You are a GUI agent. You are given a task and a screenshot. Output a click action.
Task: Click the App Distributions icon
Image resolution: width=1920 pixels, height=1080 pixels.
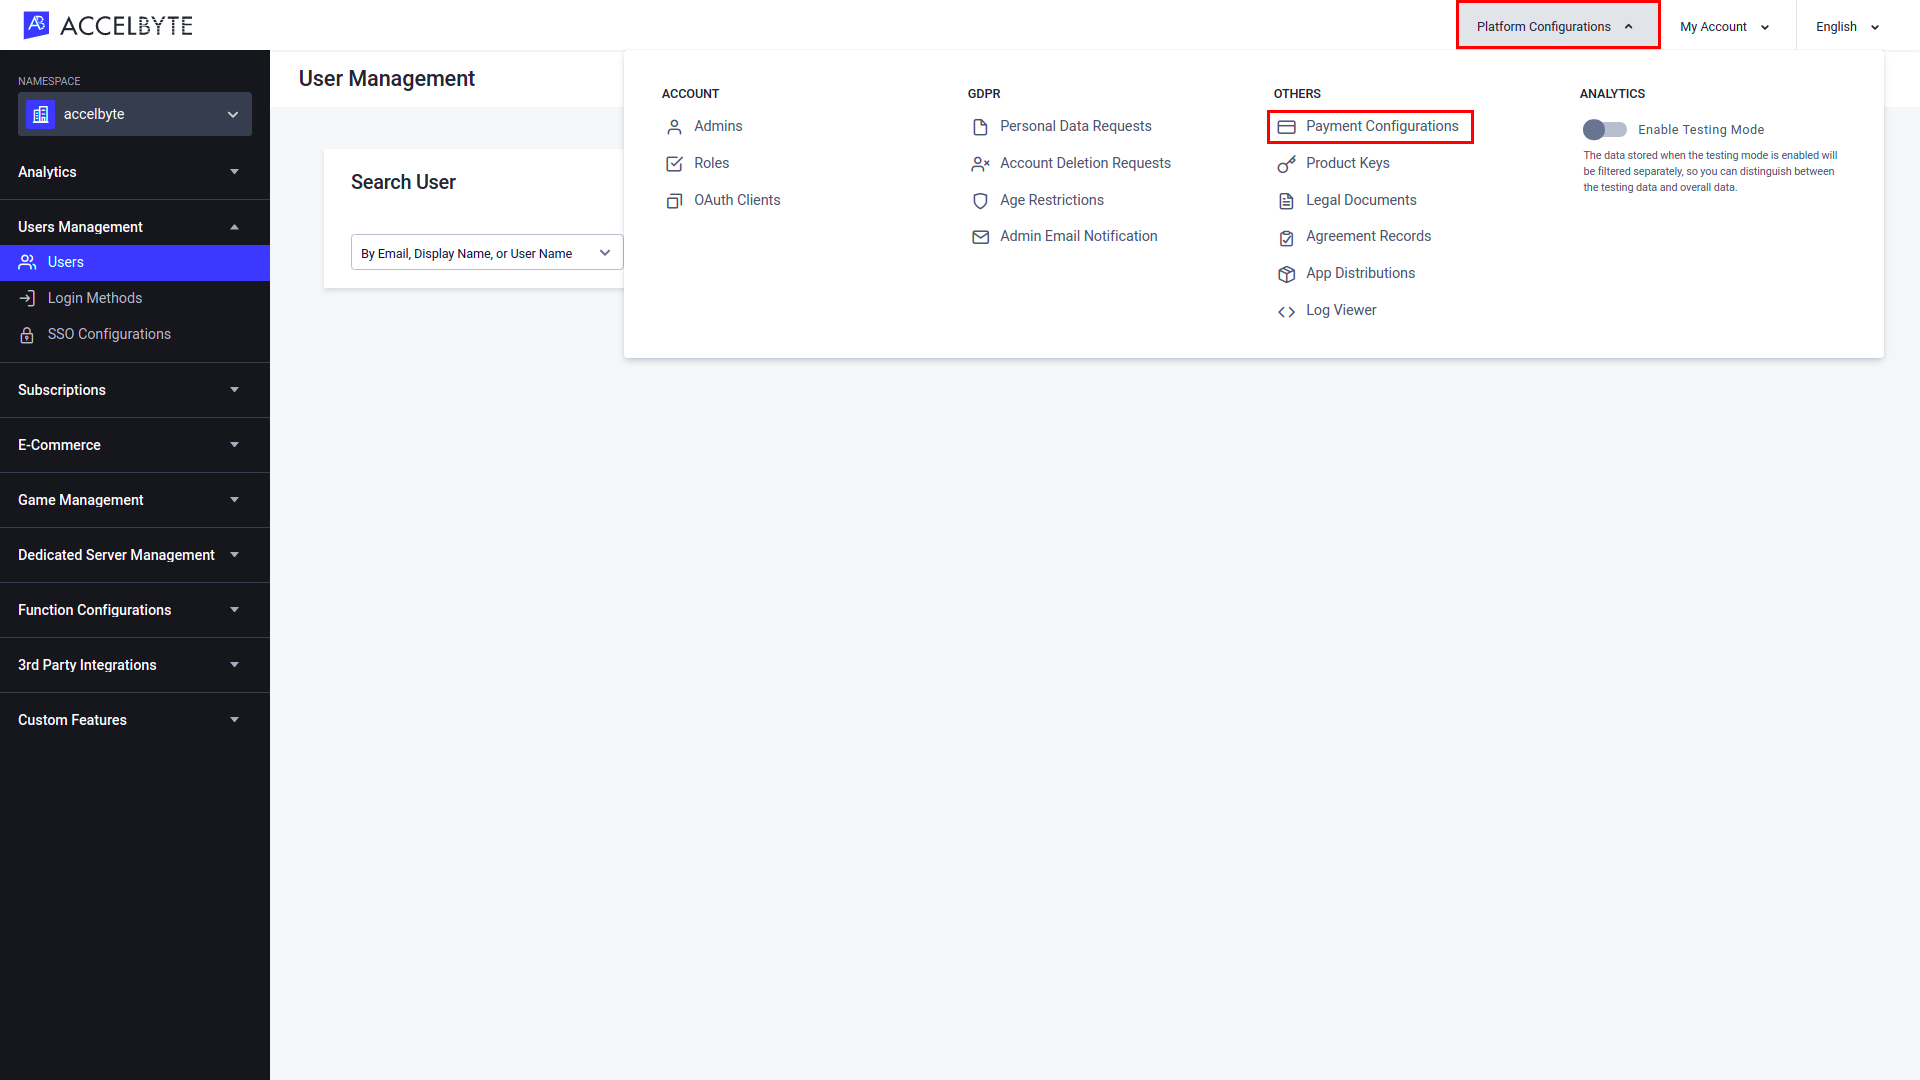1286,273
